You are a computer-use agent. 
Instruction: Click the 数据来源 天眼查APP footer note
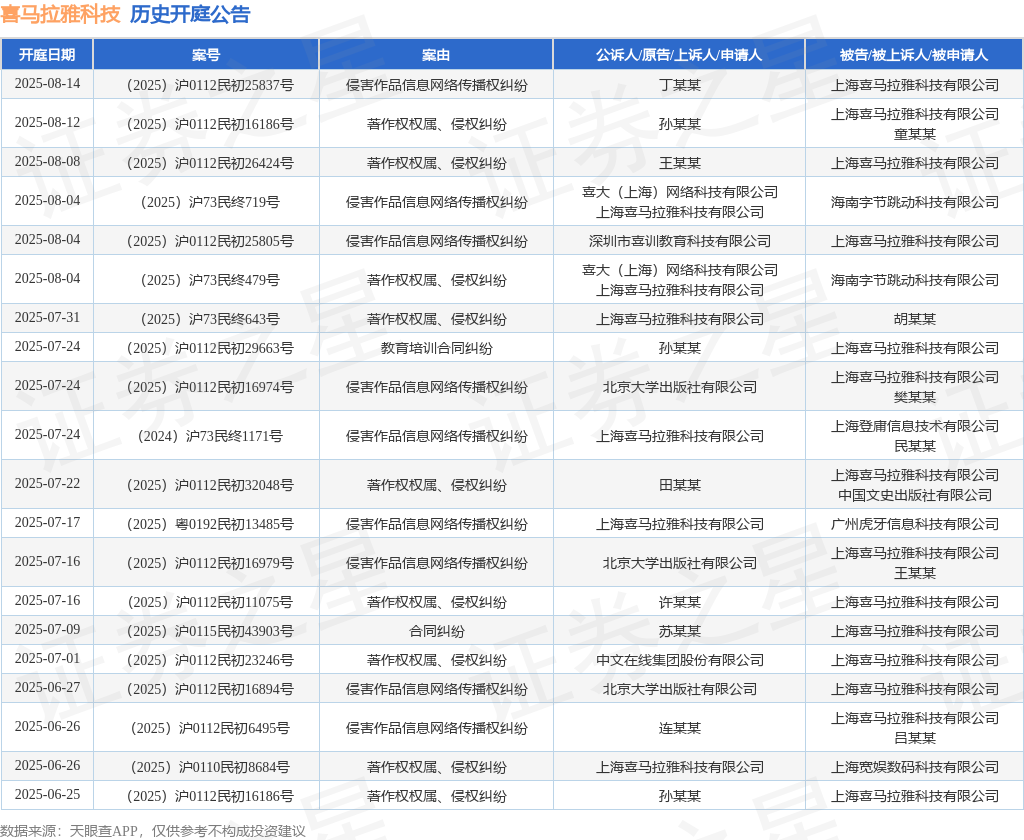point(152,831)
